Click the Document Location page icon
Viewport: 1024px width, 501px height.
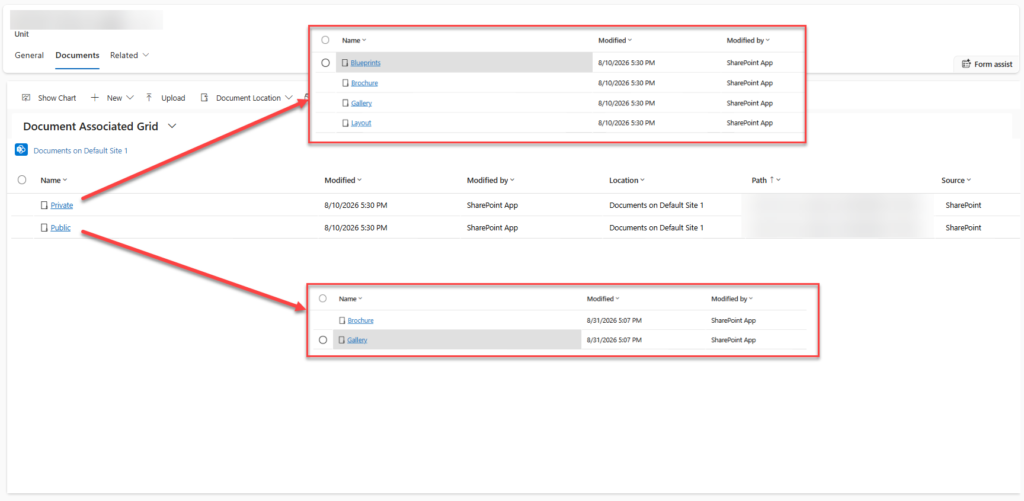(x=204, y=98)
